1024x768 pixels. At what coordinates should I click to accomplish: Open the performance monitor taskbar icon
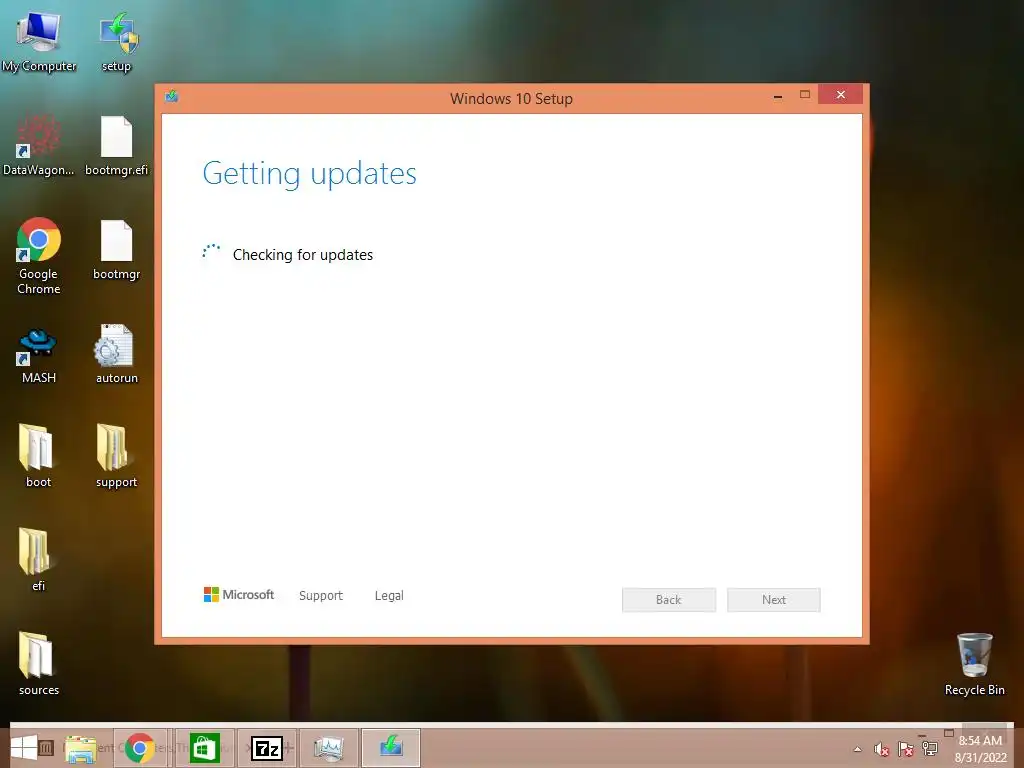tap(328, 748)
